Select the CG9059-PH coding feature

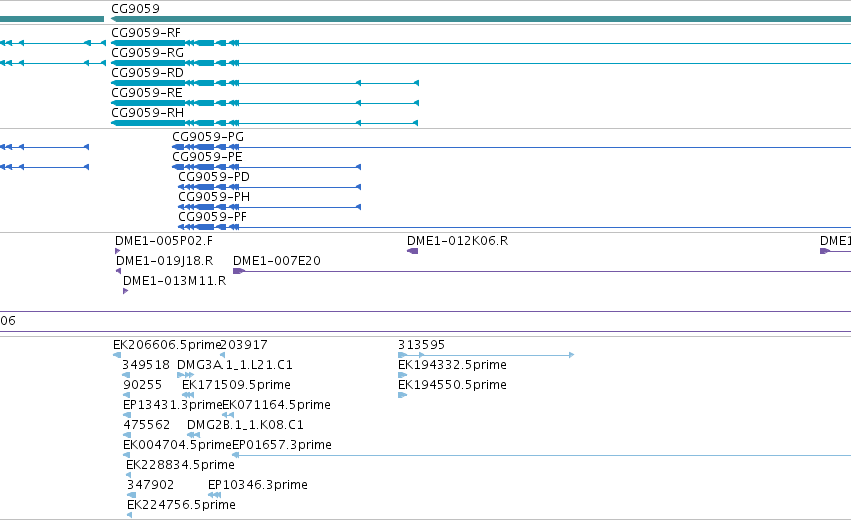(x=269, y=207)
